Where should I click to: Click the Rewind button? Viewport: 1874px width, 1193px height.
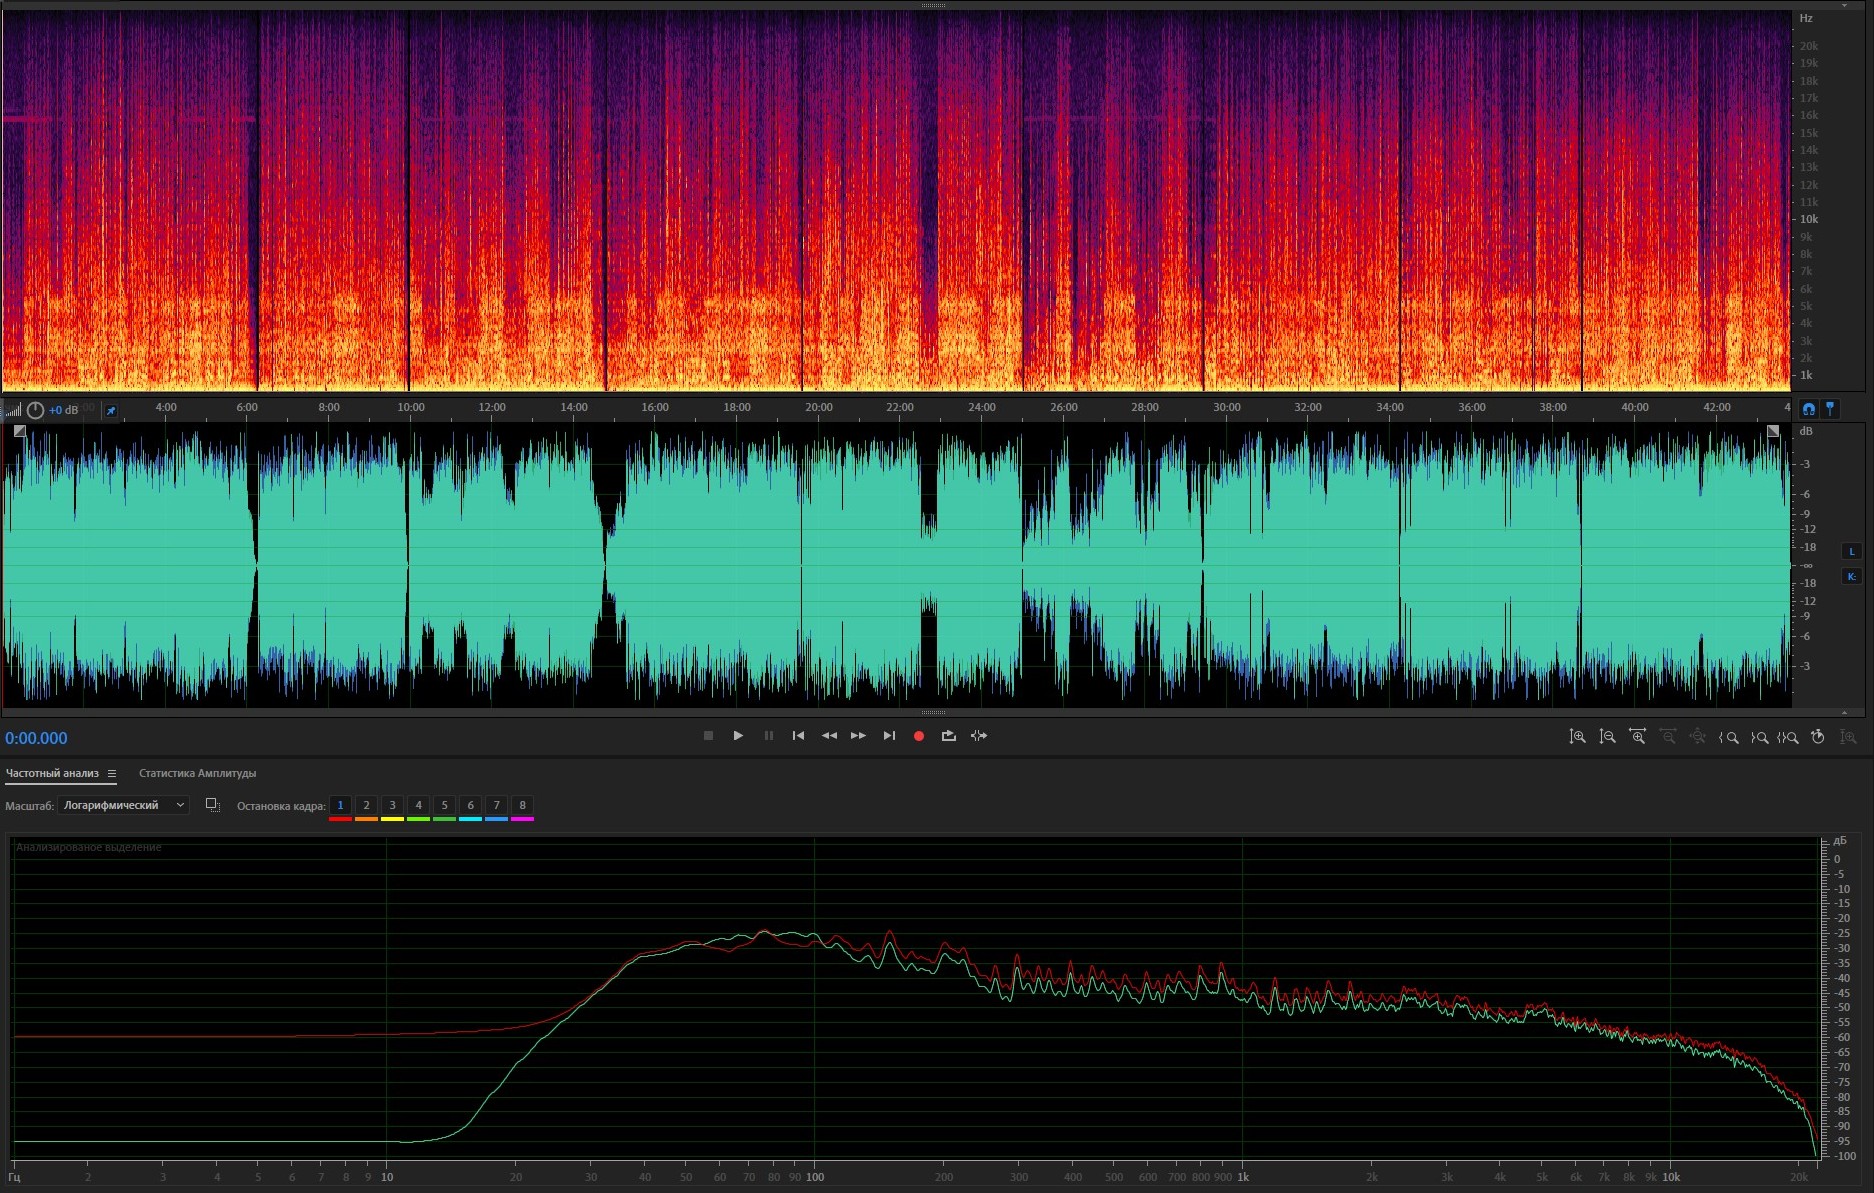pos(829,736)
